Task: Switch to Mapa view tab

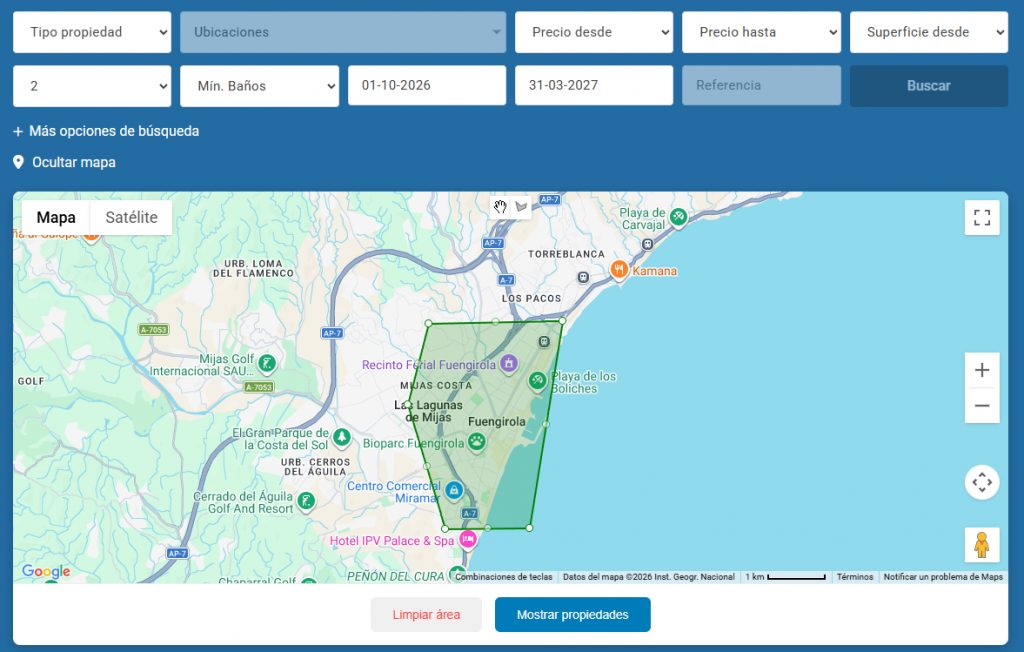Action: click(56, 218)
